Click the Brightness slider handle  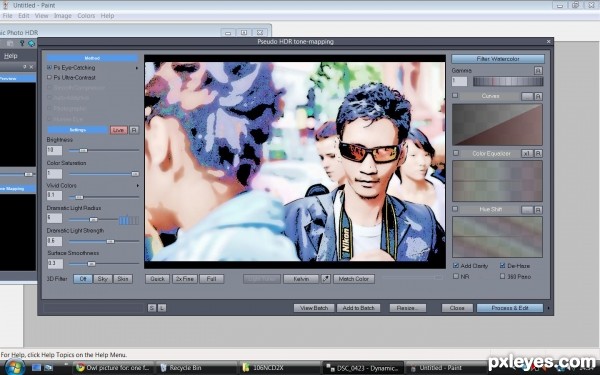(83, 150)
